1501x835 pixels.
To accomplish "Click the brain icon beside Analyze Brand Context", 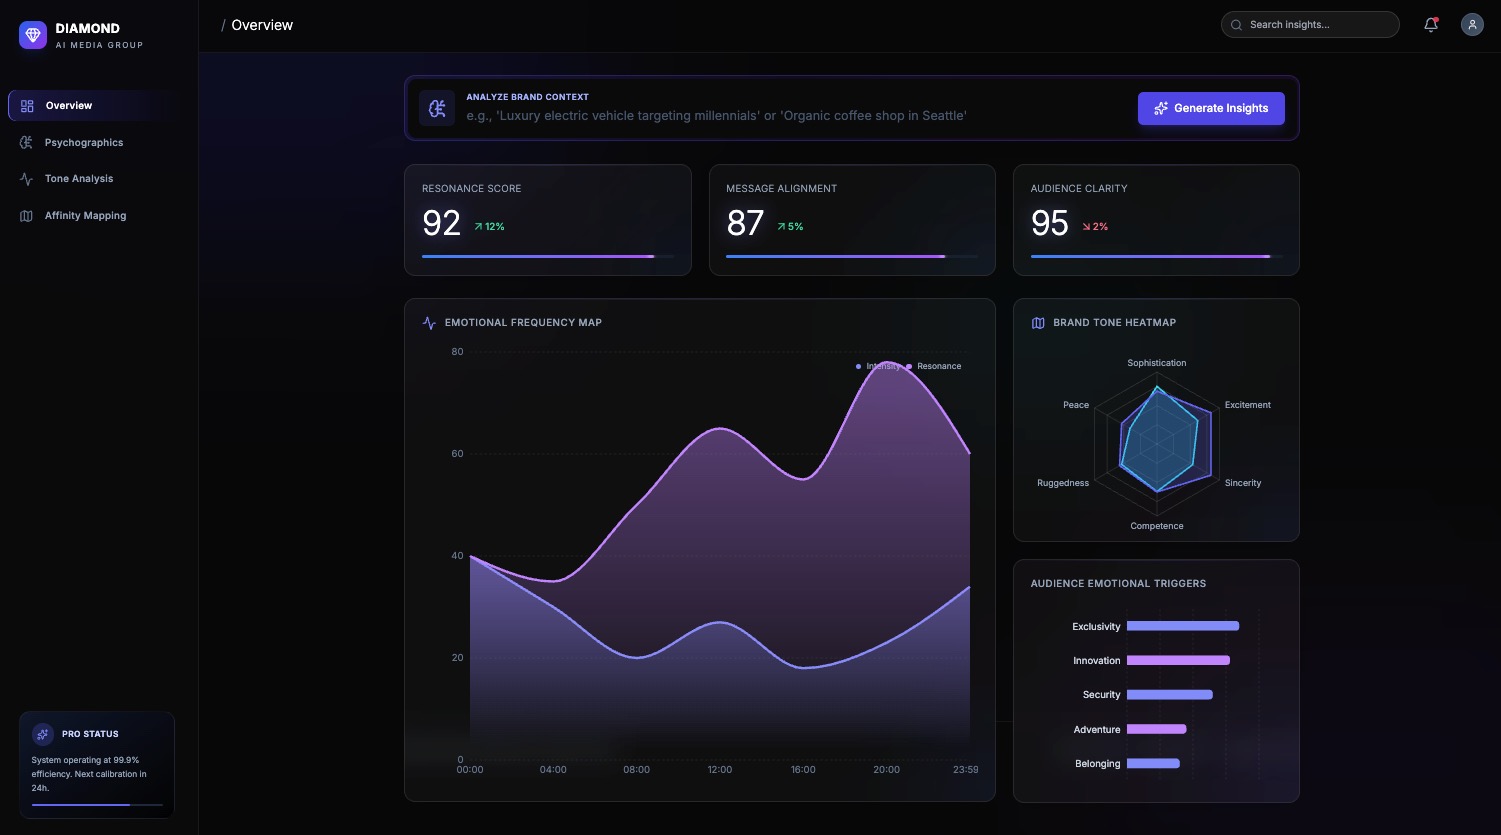I will (x=437, y=108).
